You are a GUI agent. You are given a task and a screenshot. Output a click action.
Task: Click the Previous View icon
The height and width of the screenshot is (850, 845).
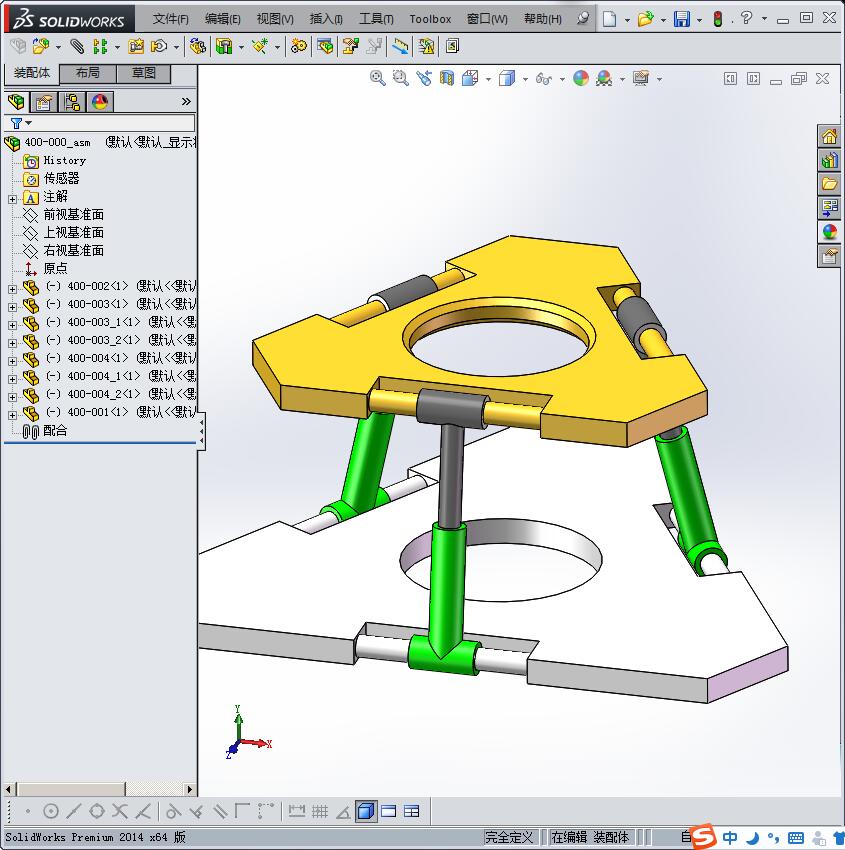pos(424,79)
